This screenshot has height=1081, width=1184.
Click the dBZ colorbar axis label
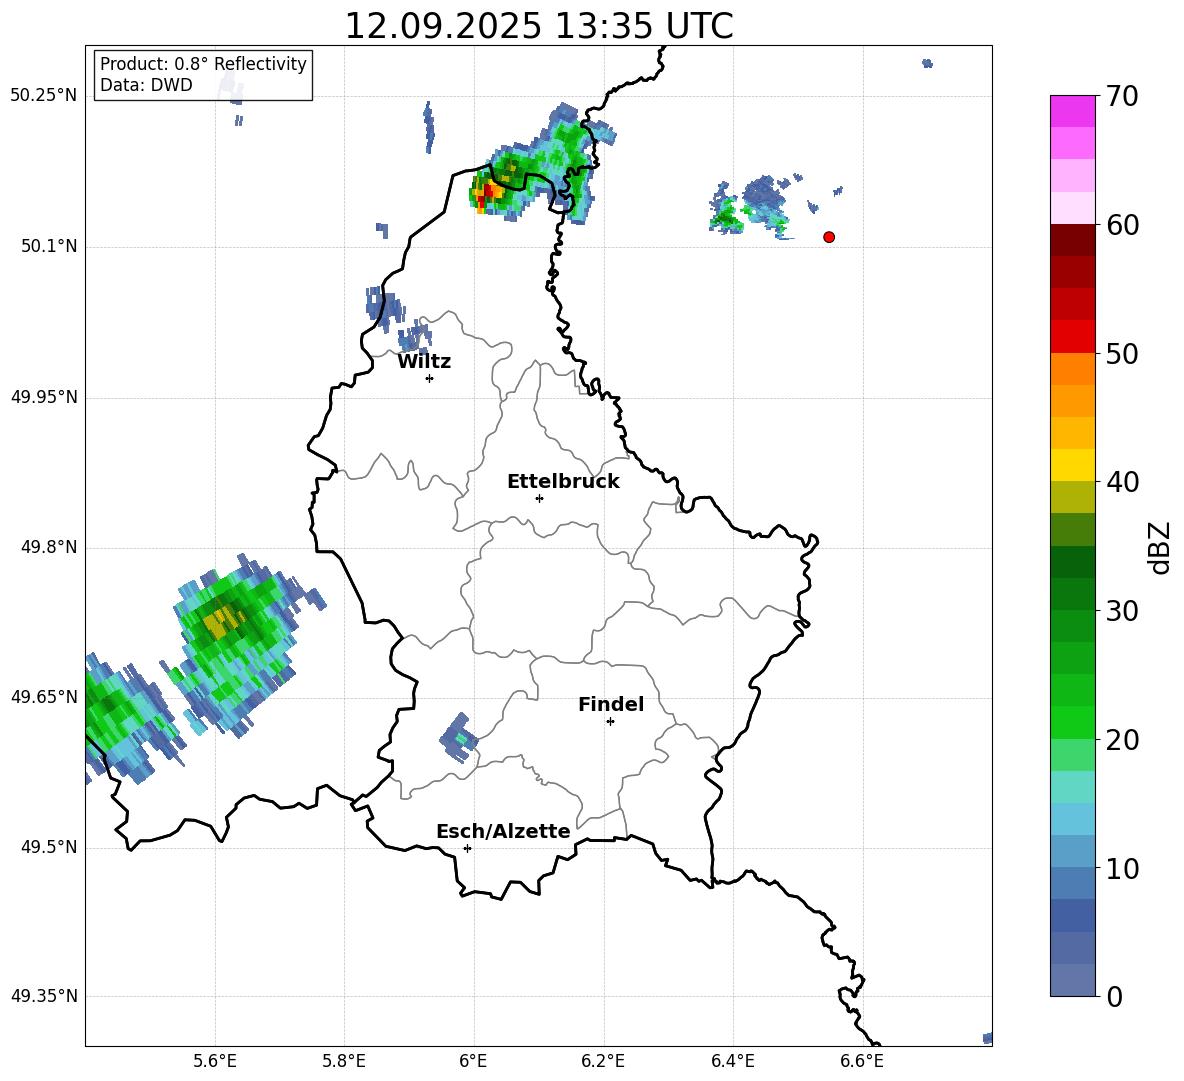pyautogui.click(x=1160, y=547)
